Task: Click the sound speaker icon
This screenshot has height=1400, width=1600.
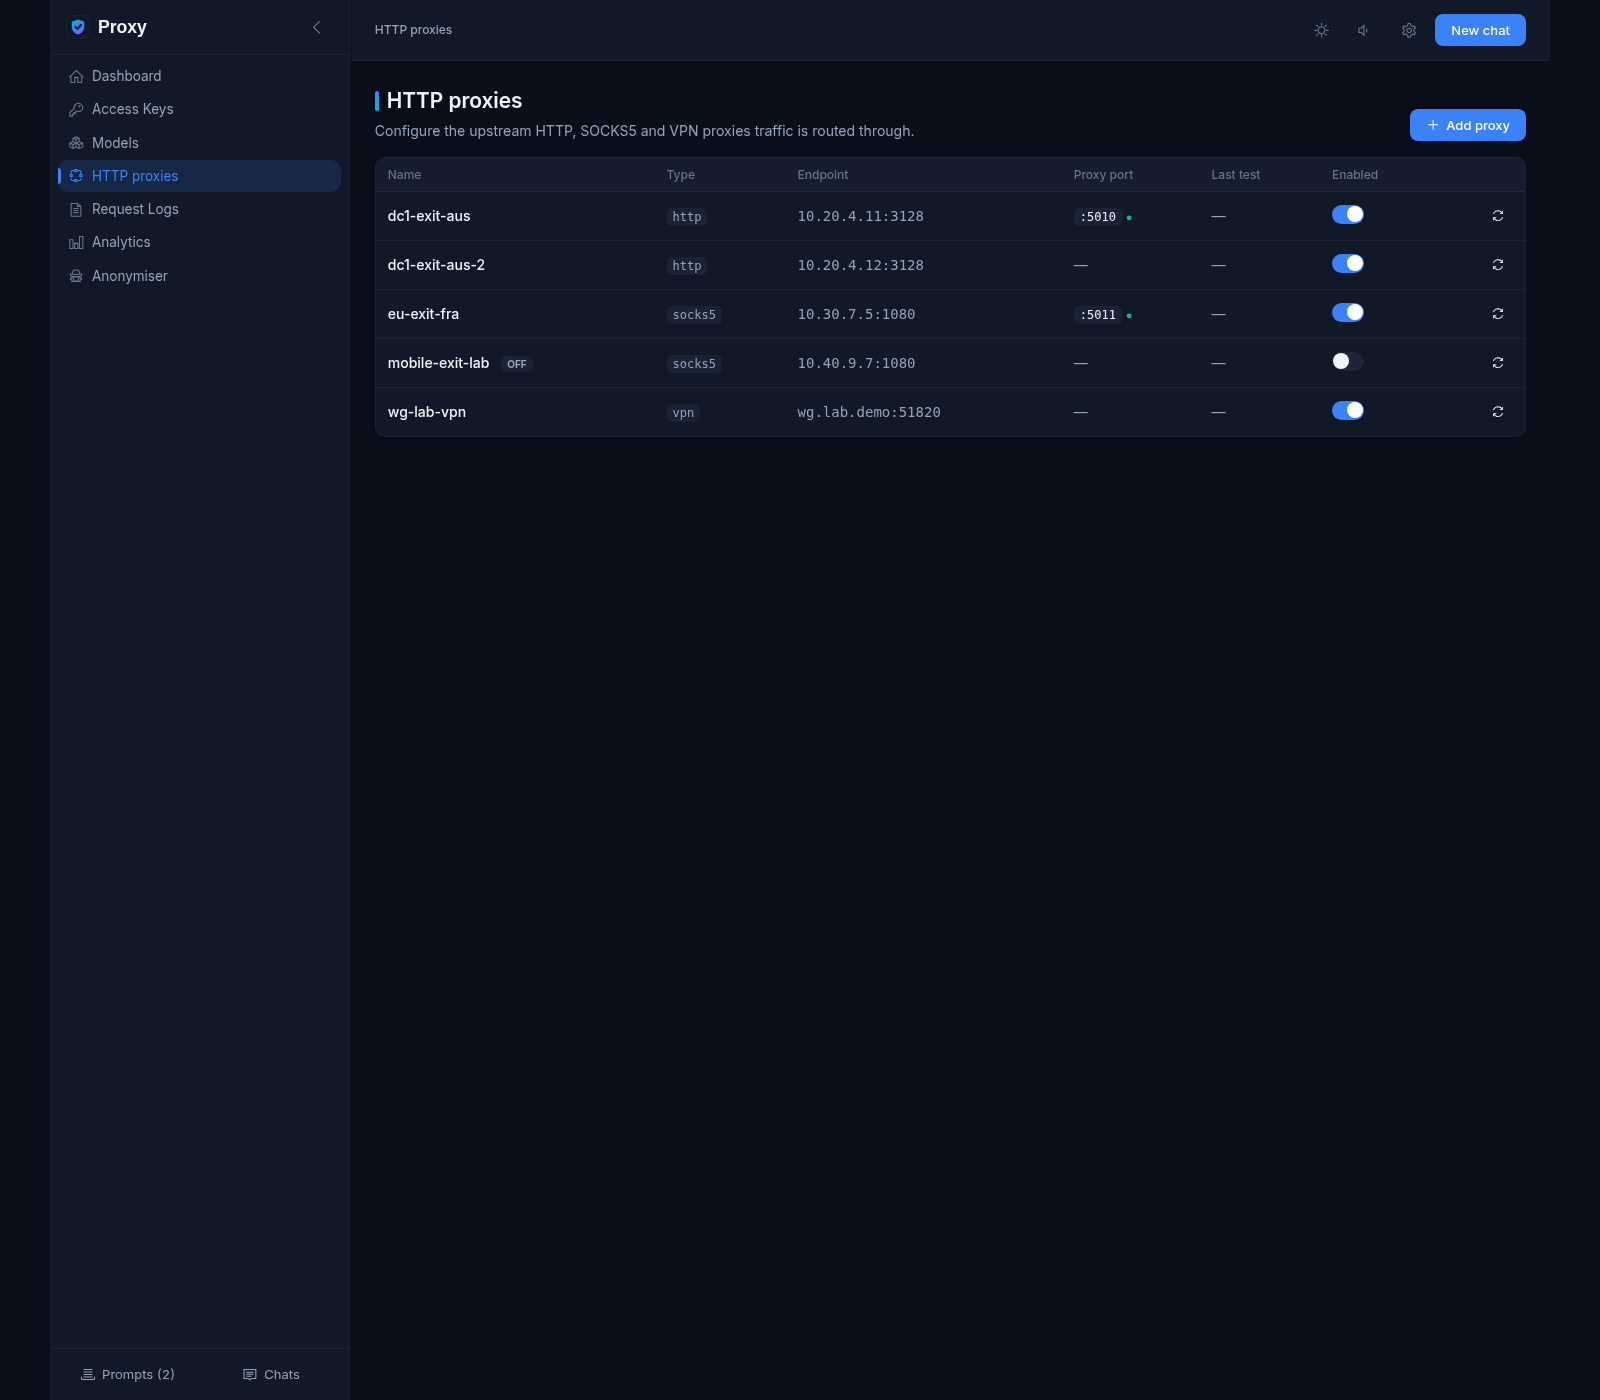Action: pyautogui.click(x=1364, y=30)
